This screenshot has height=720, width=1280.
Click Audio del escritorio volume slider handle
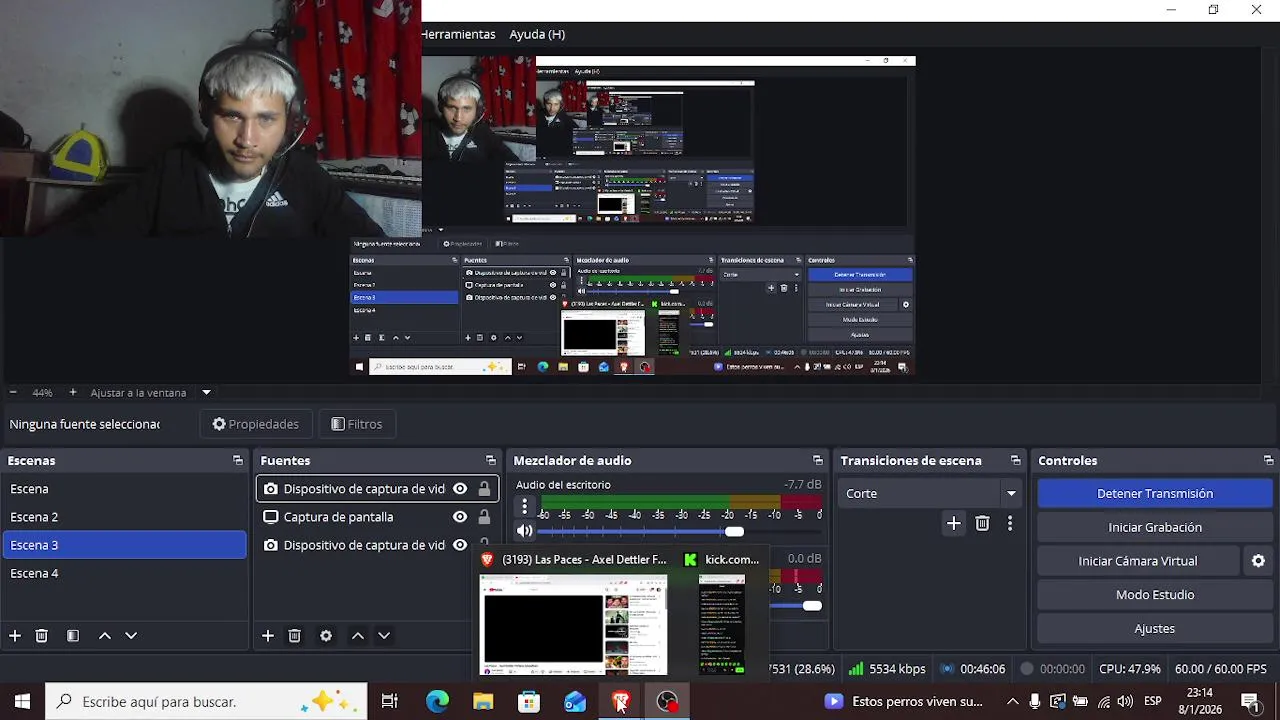click(x=735, y=532)
